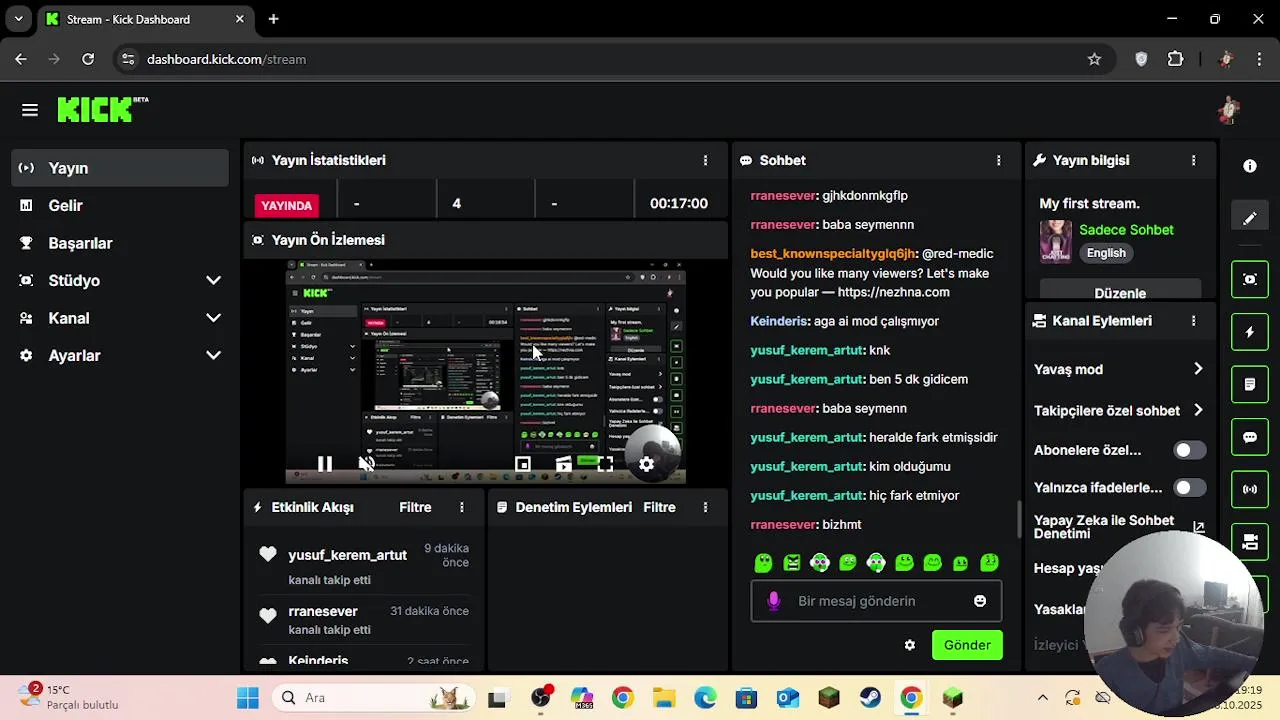The image size is (1280, 720).
Task: Unmute the stream preview audio
Action: pyautogui.click(x=367, y=464)
